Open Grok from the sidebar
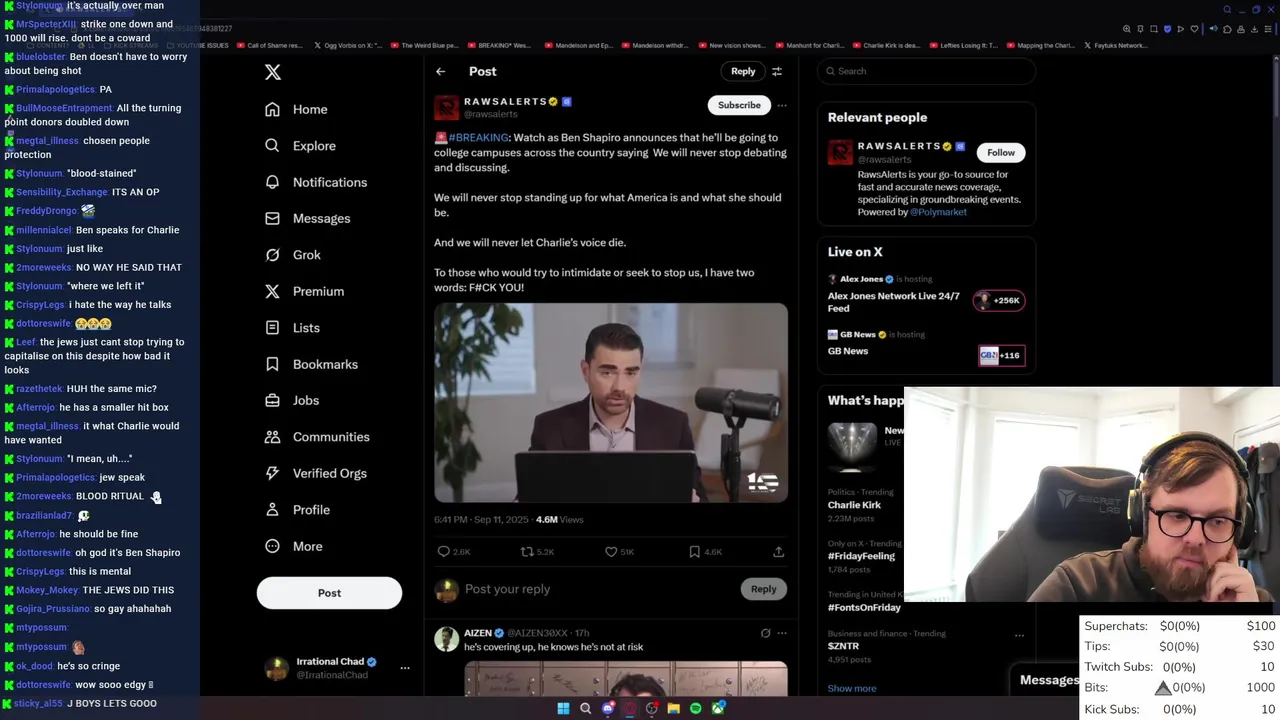1280x720 pixels. [293, 255]
